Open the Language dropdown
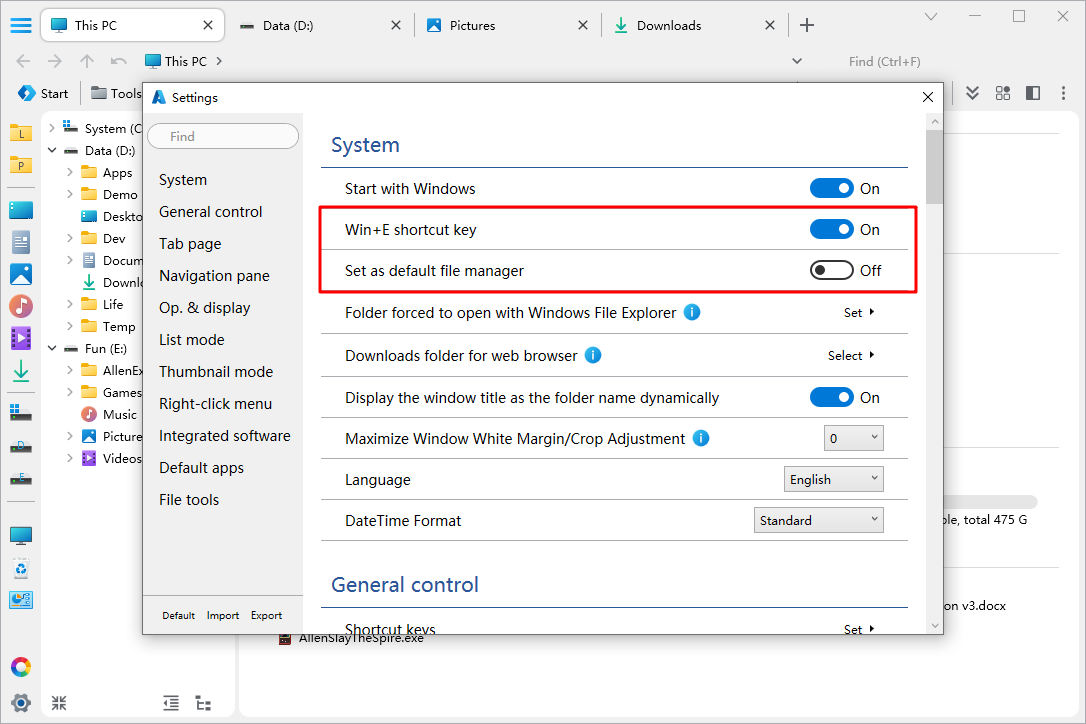This screenshot has width=1086, height=724. tap(834, 479)
